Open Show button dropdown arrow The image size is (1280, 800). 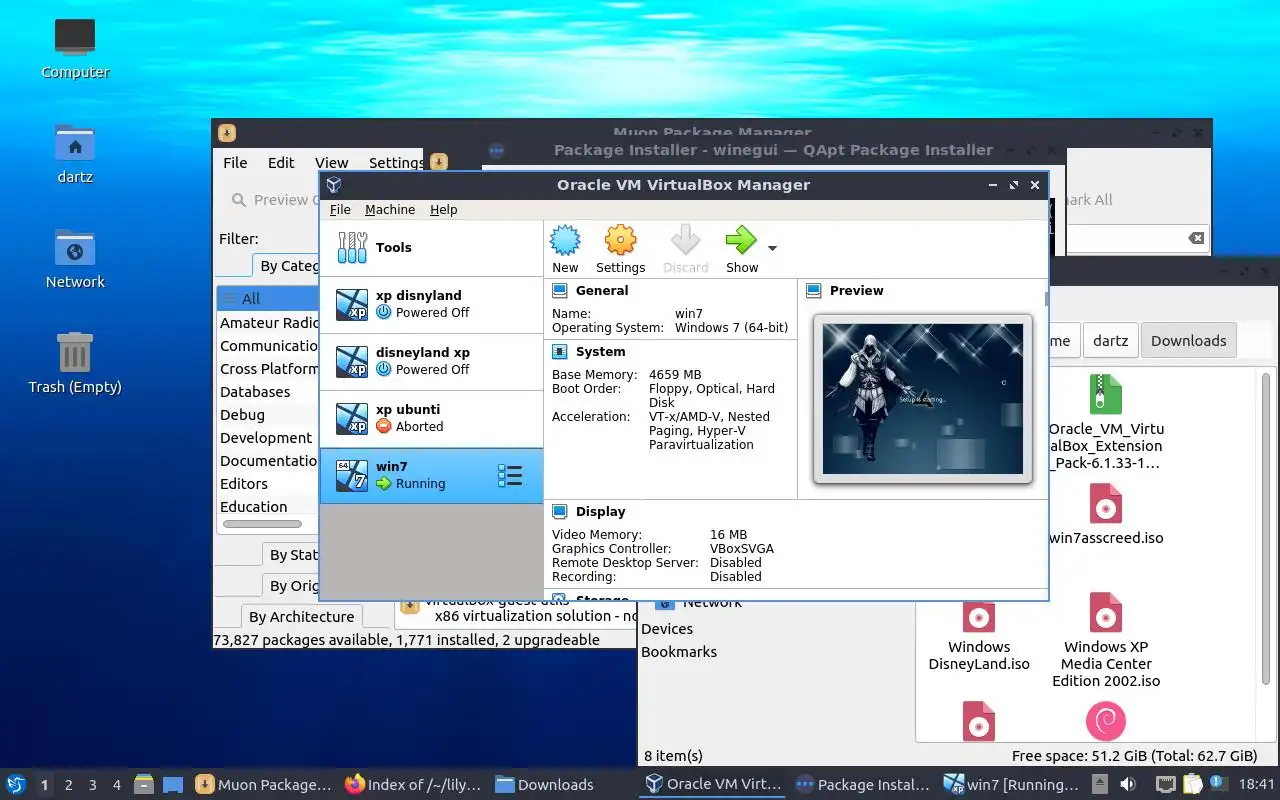tap(772, 248)
